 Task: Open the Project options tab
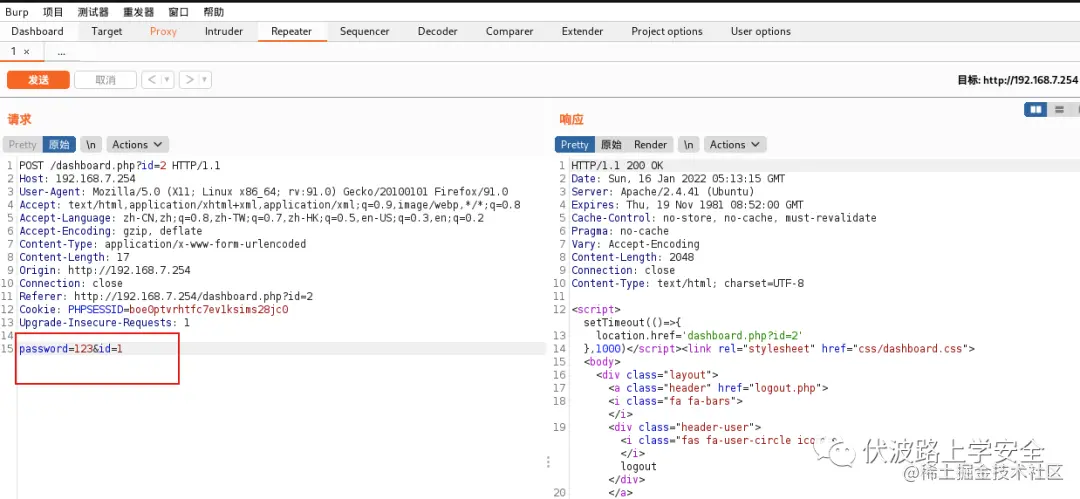(667, 32)
